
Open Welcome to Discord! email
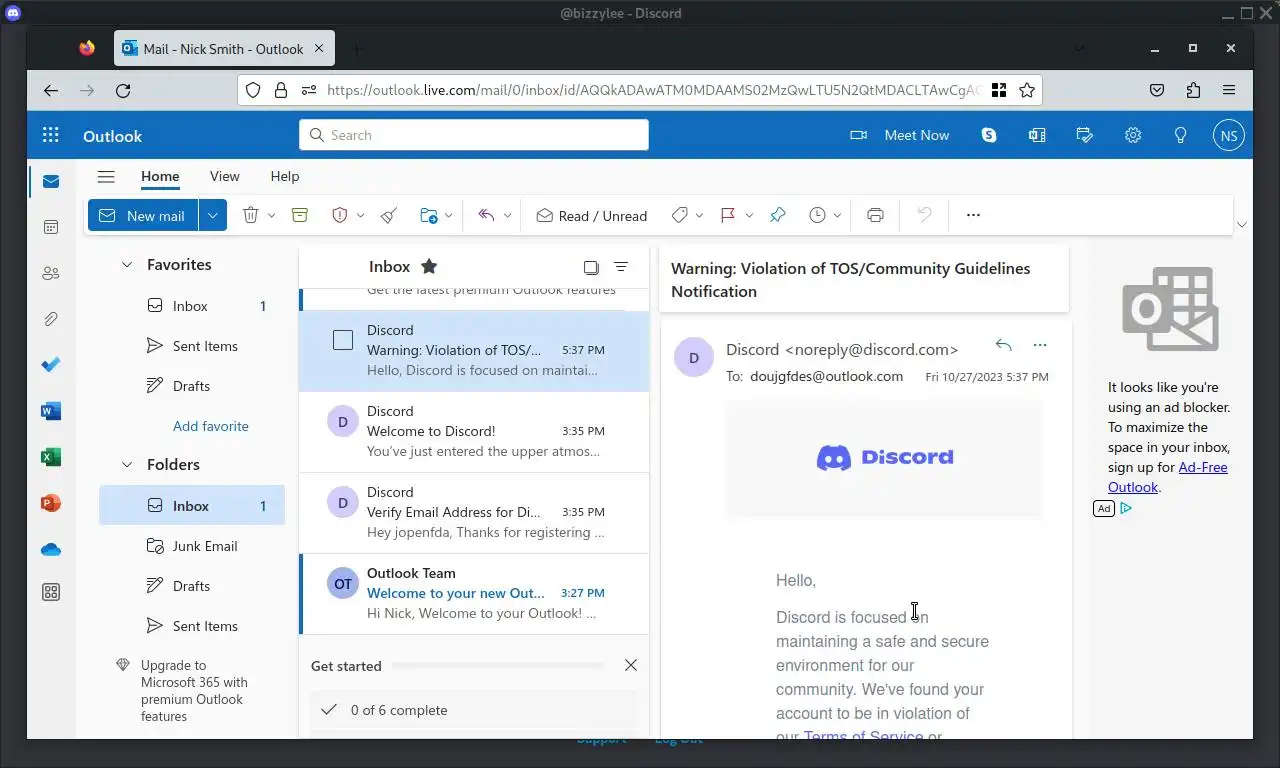tap(474, 431)
